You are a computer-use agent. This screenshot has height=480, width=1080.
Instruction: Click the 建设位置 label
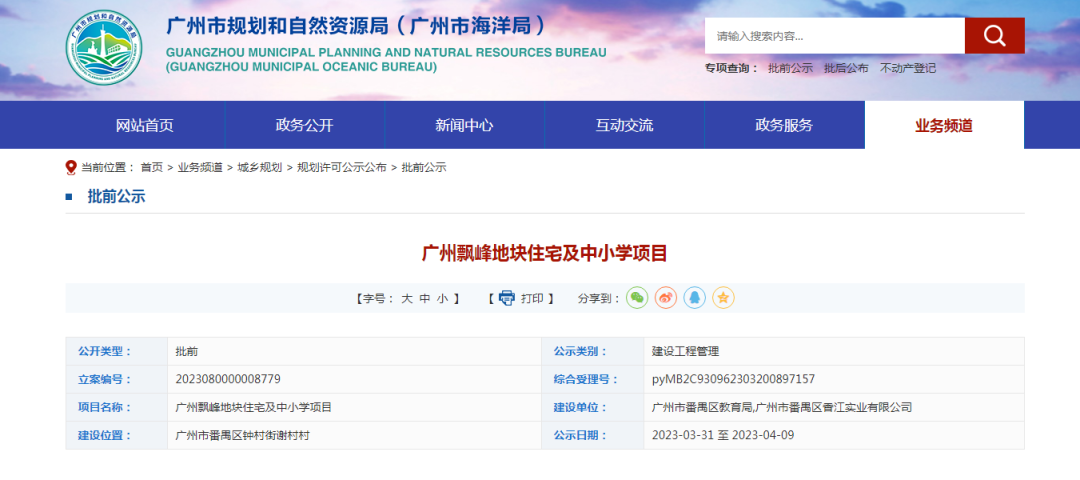coord(104,435)
